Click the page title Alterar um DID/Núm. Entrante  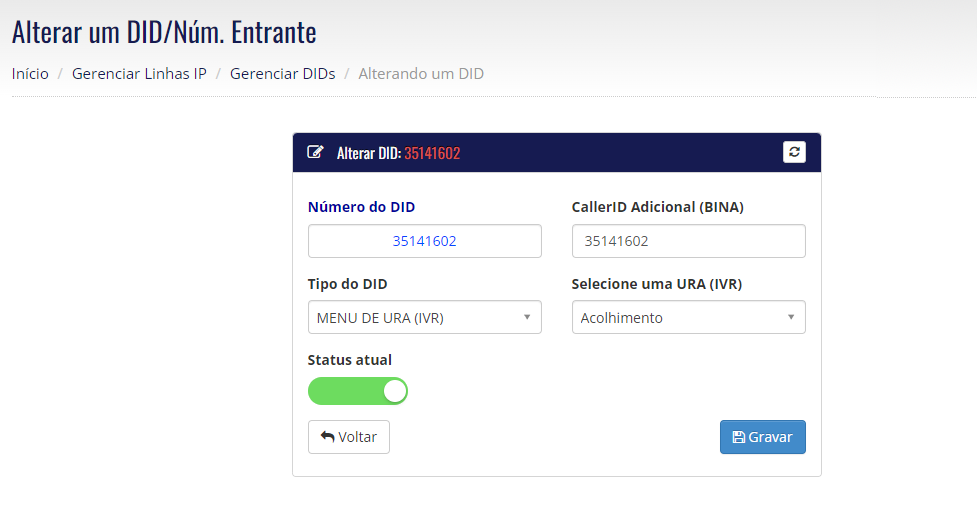164,32
